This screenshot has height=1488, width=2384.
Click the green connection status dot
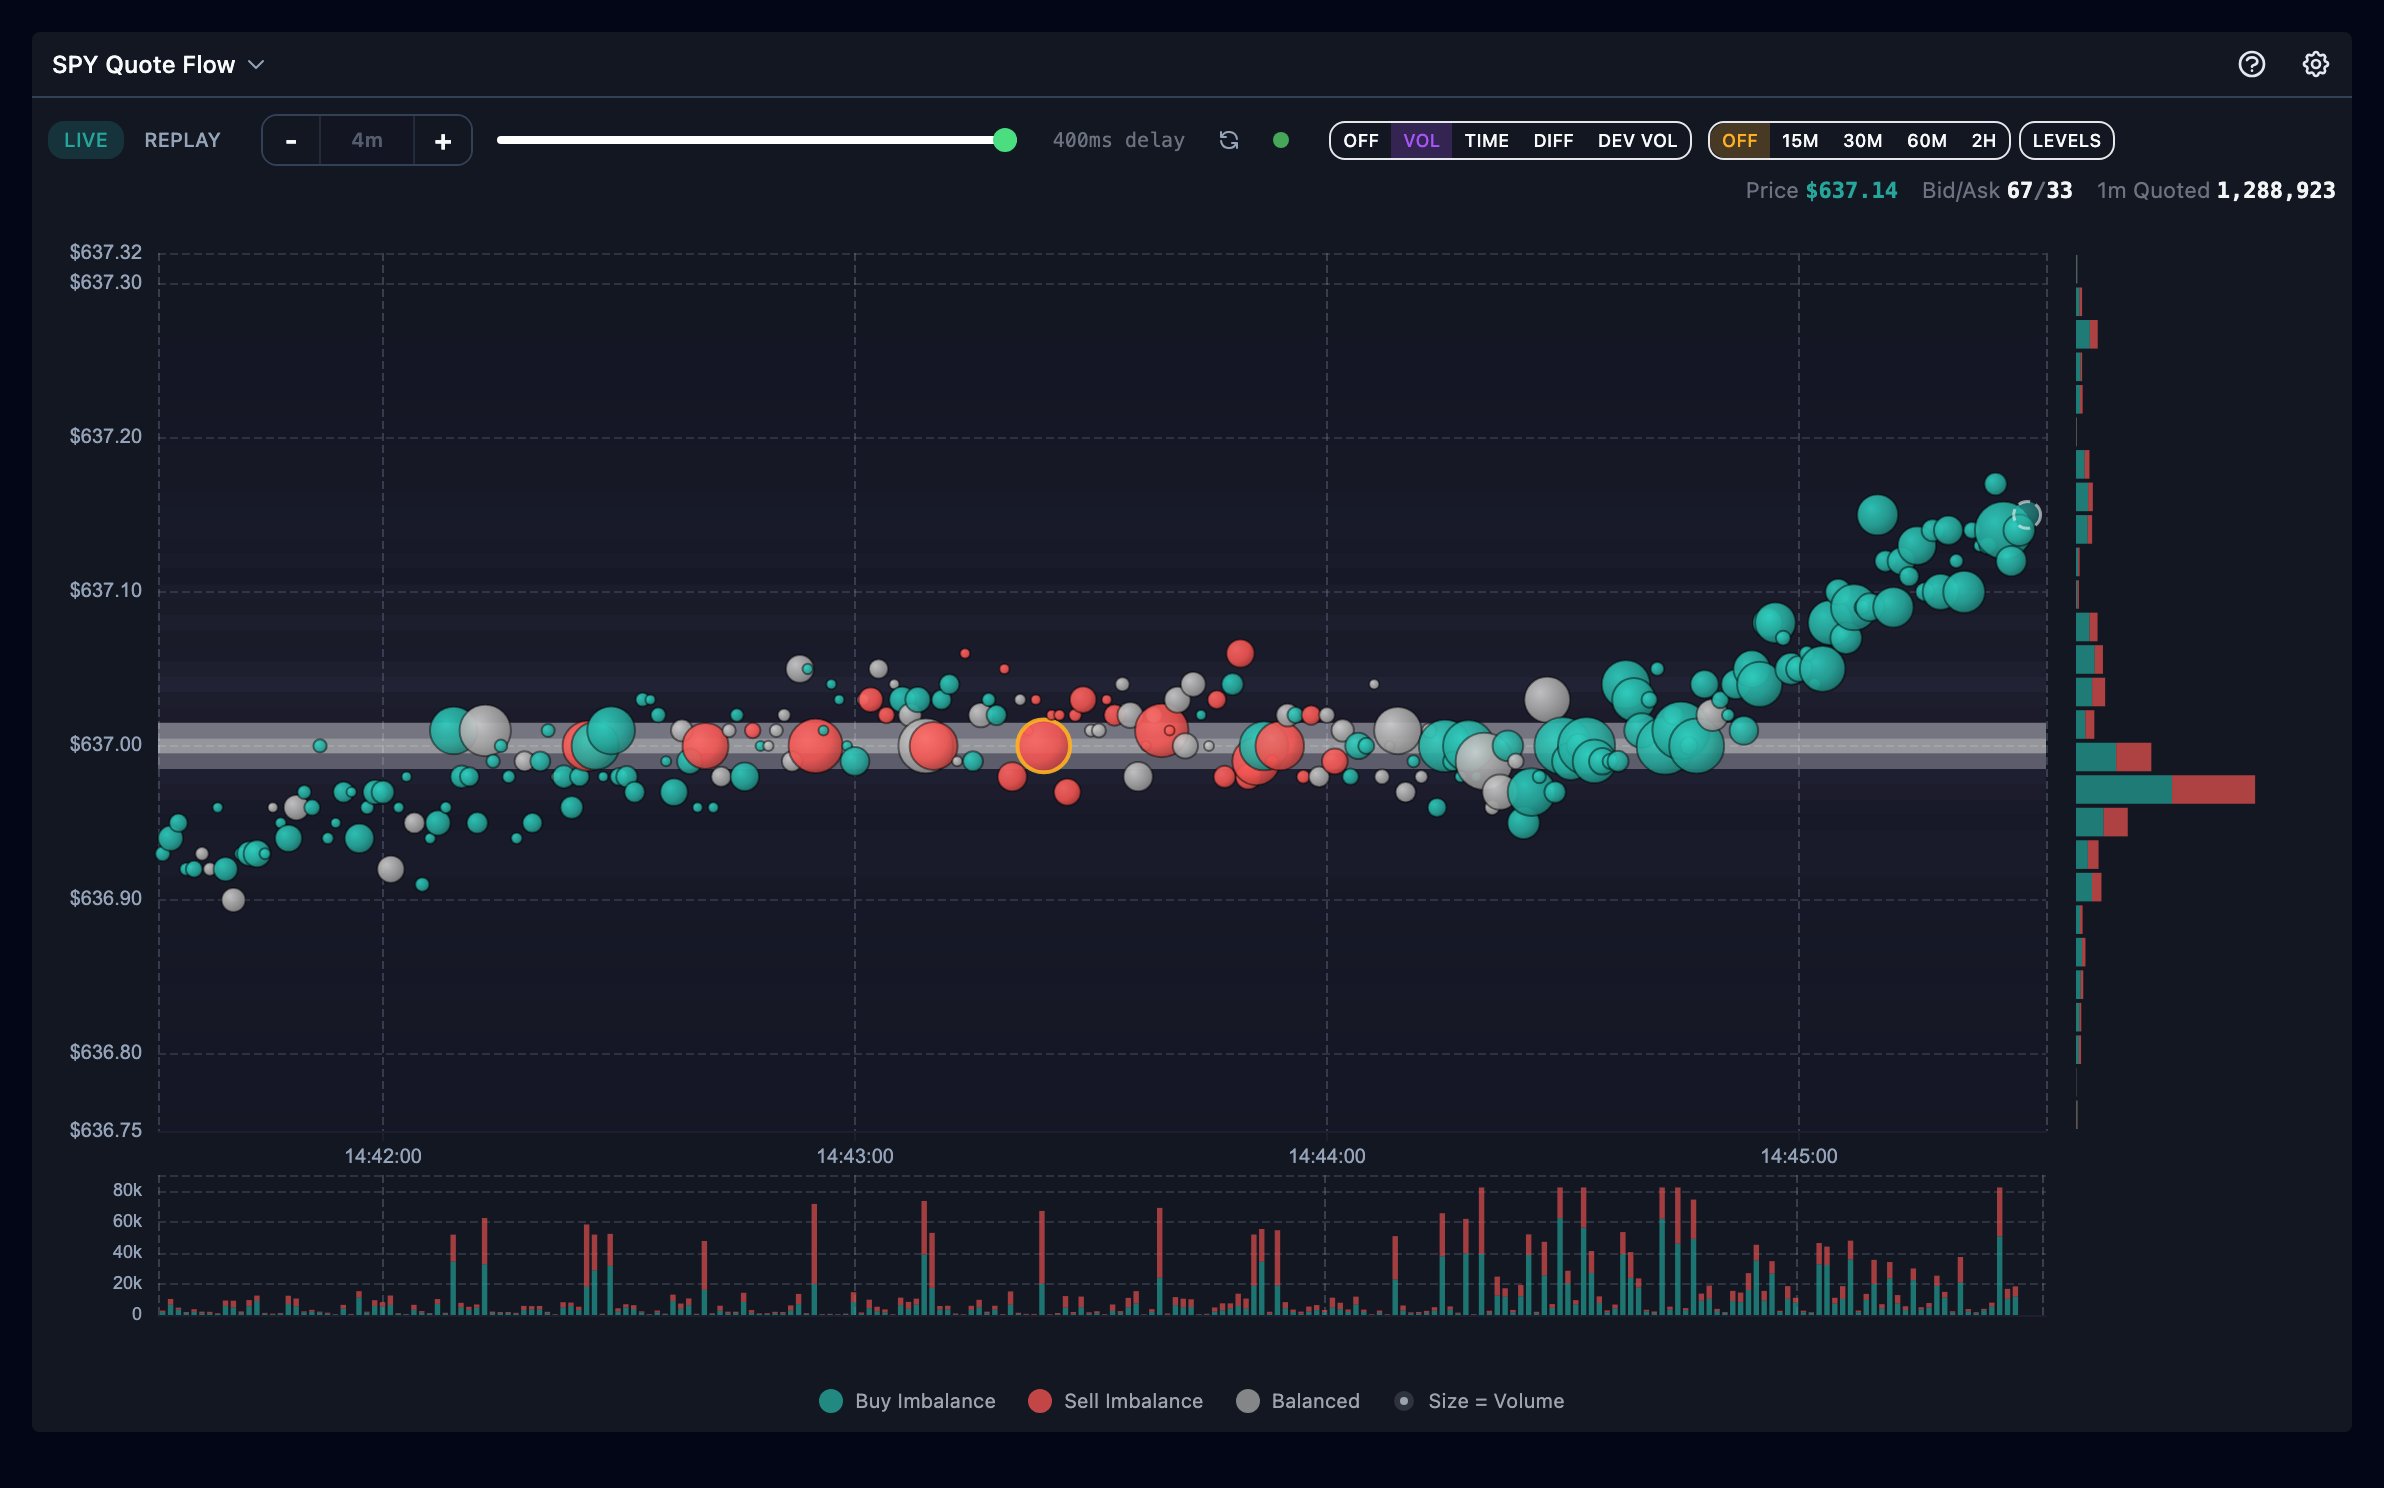click(x=1280, y=140)
